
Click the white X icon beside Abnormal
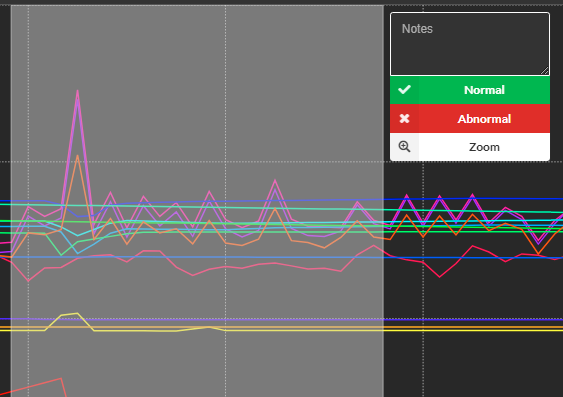(x=404, y=118)
